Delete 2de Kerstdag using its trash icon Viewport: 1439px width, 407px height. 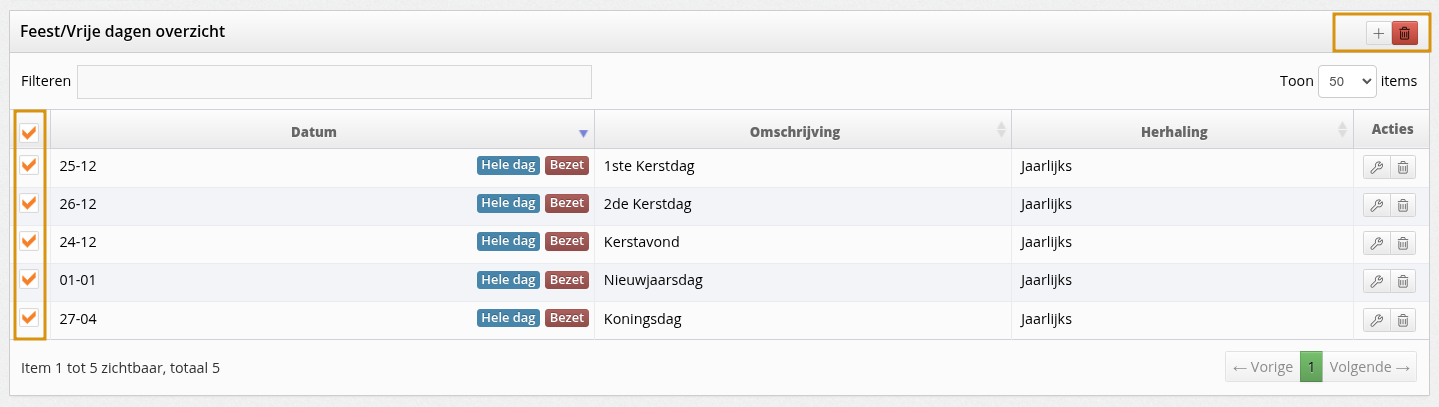(1403, 206)
